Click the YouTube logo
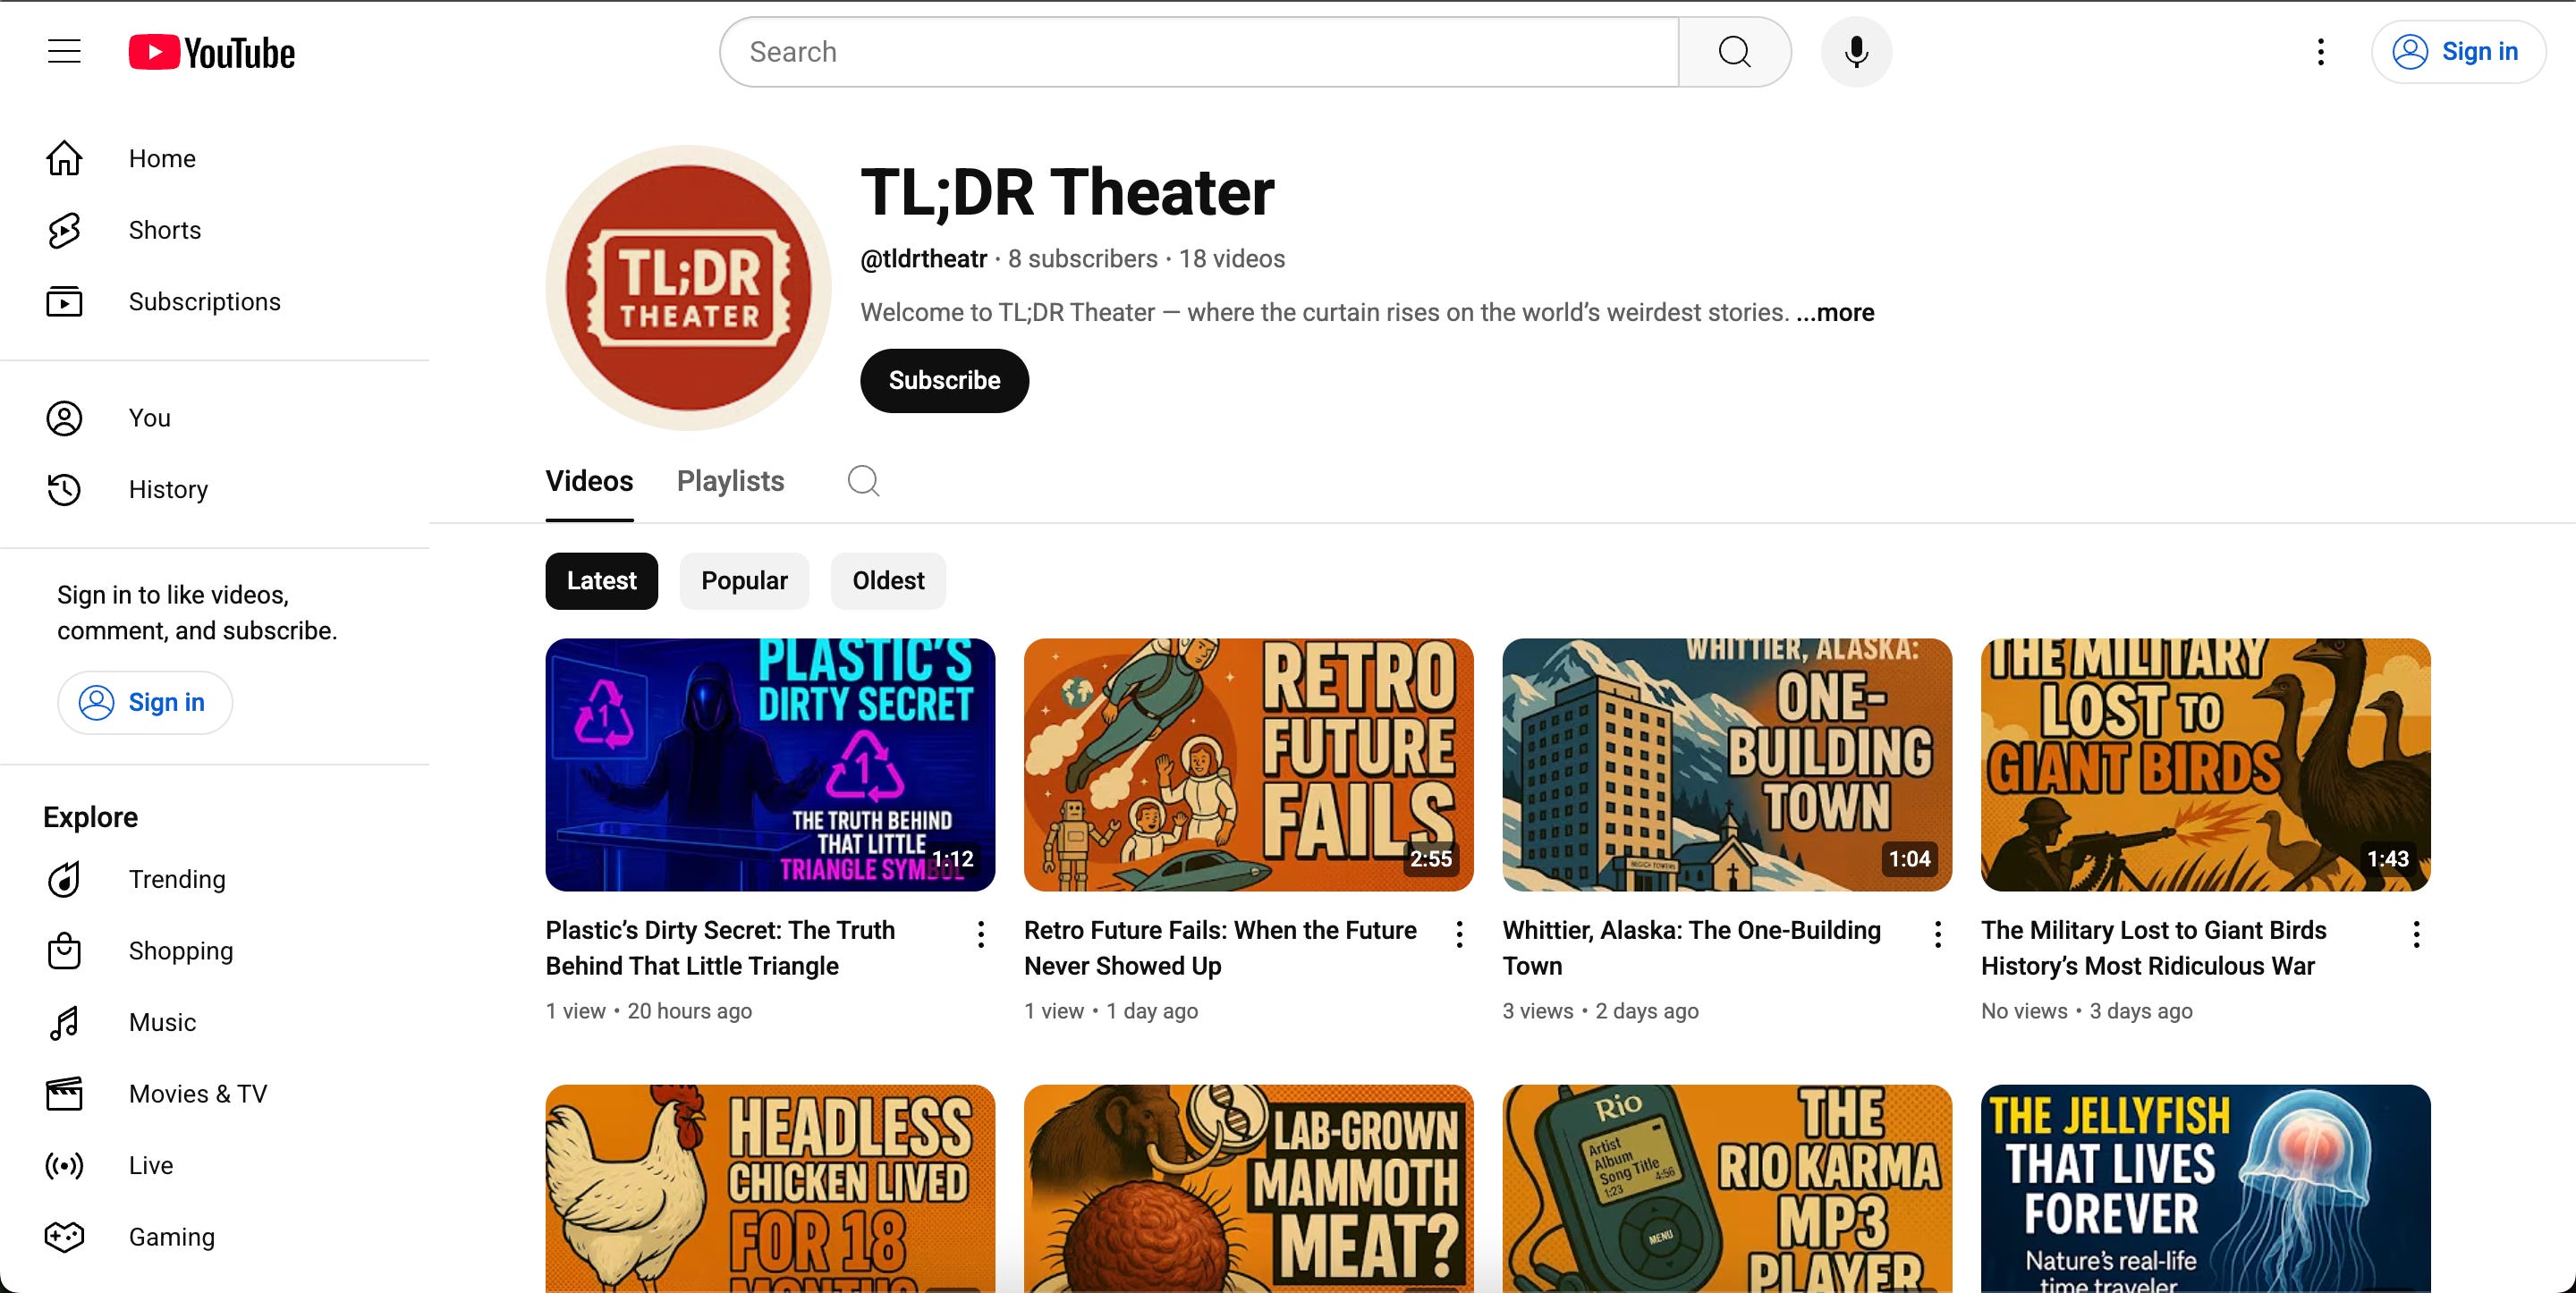2576x1293 pixels. pyautogui.click(x=212, y=52)
